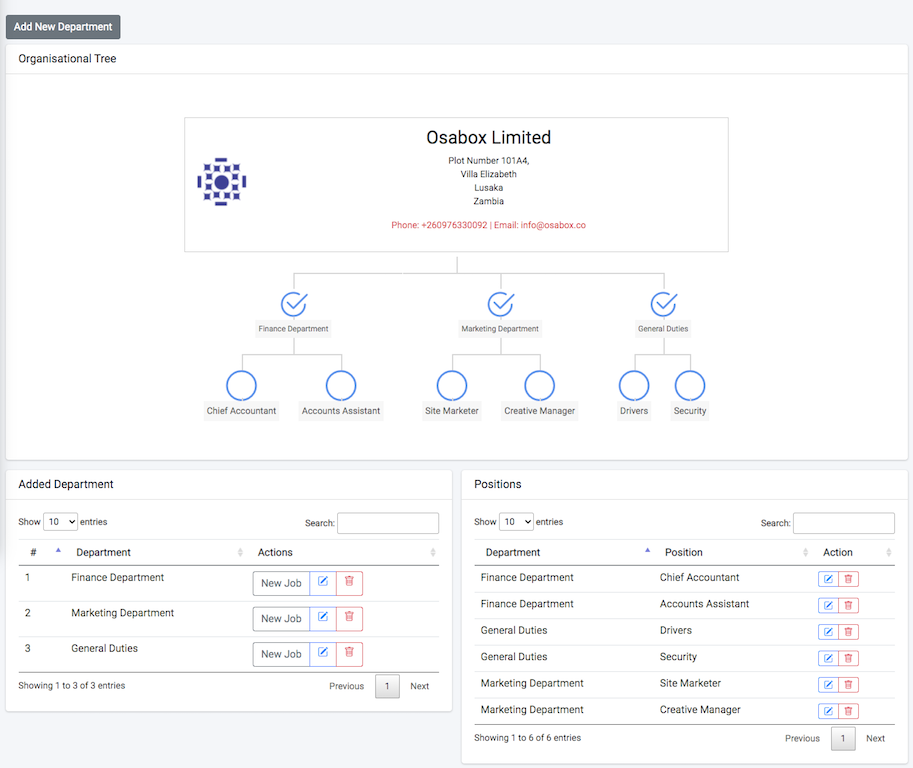Click Add New Department button
Viewport: 913px width, 768px height.
point(63,27)
